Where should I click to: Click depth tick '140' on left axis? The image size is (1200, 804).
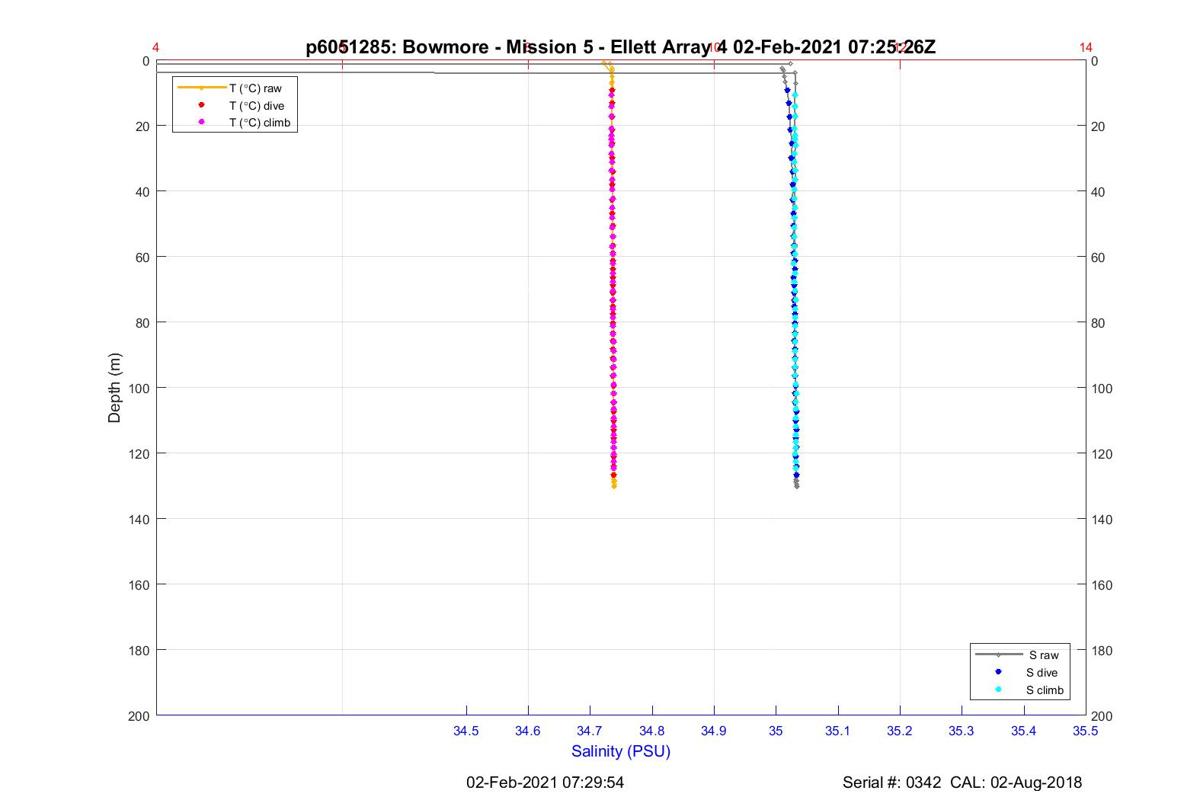point(139,519)
